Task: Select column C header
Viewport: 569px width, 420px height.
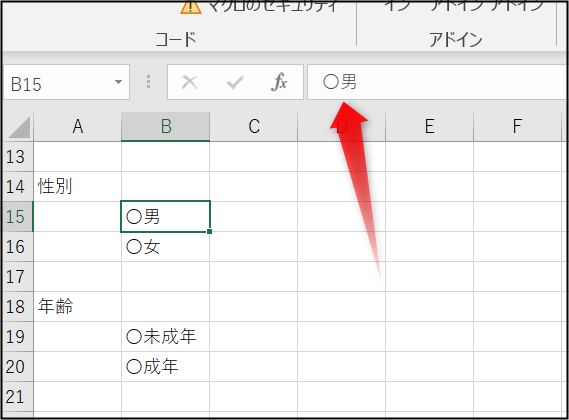Action: coord(254,127)
